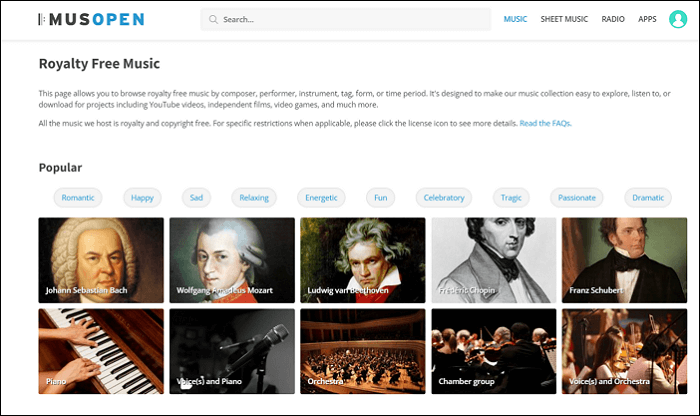
Task: Open the Radio nav item
Action: point(612,19)
